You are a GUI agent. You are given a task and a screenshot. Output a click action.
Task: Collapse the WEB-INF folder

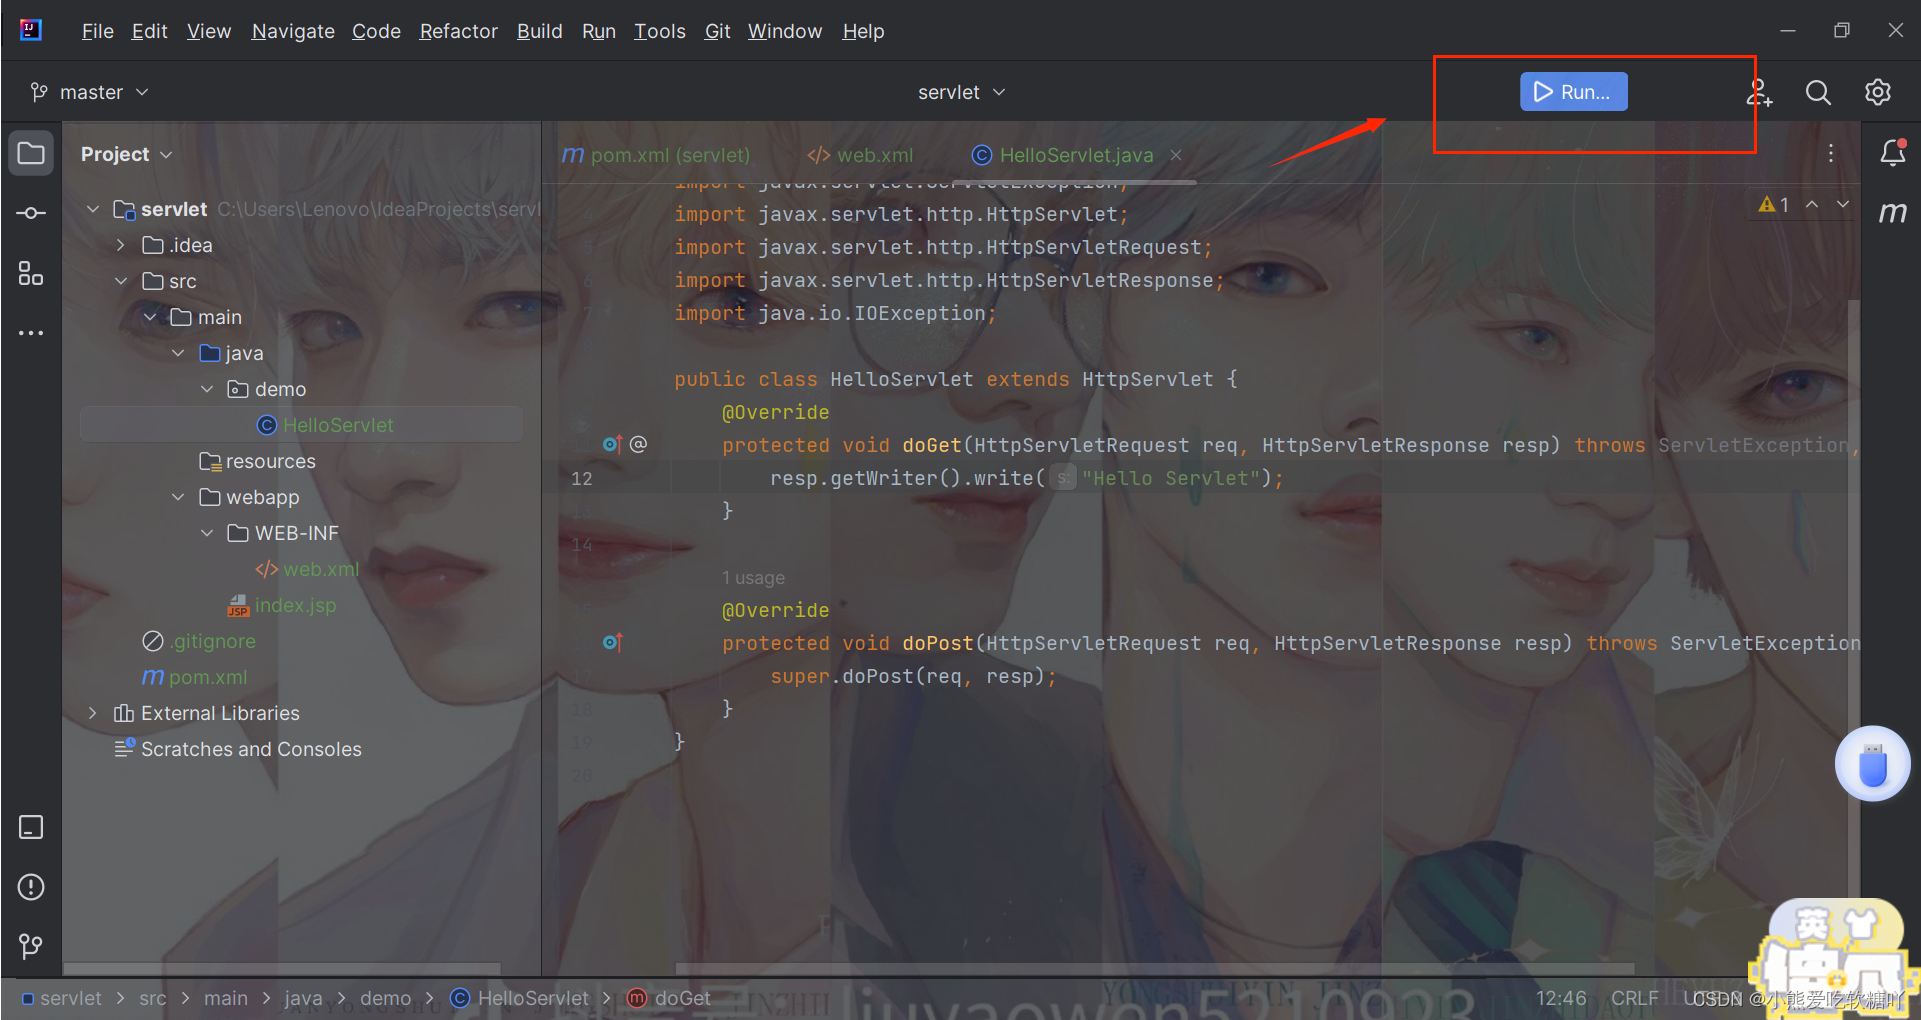207,533
